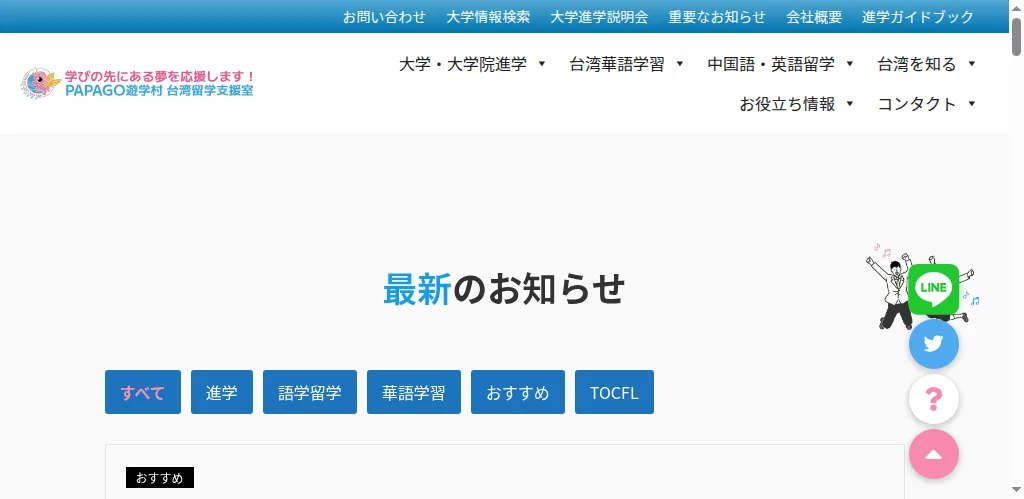Select the おすすめ filter tab

[517, 392]
